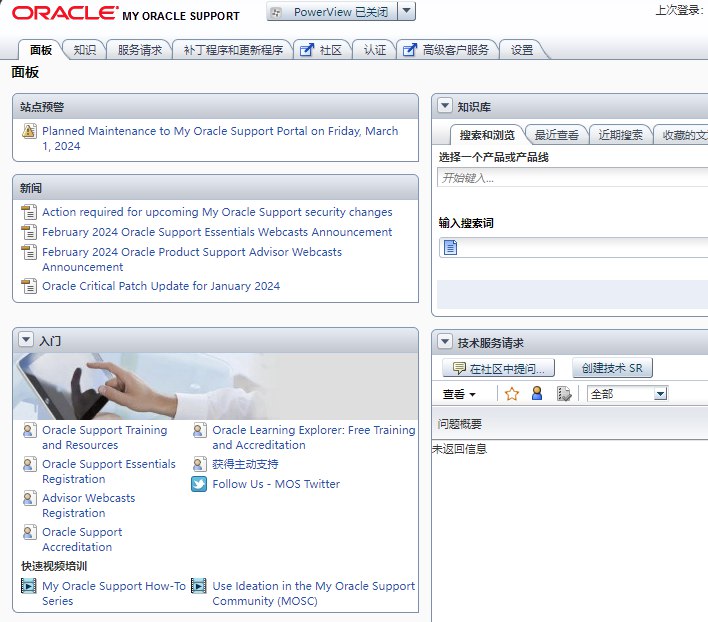
Task: Collapse the 入门 panel
Action: pos(26,340)
